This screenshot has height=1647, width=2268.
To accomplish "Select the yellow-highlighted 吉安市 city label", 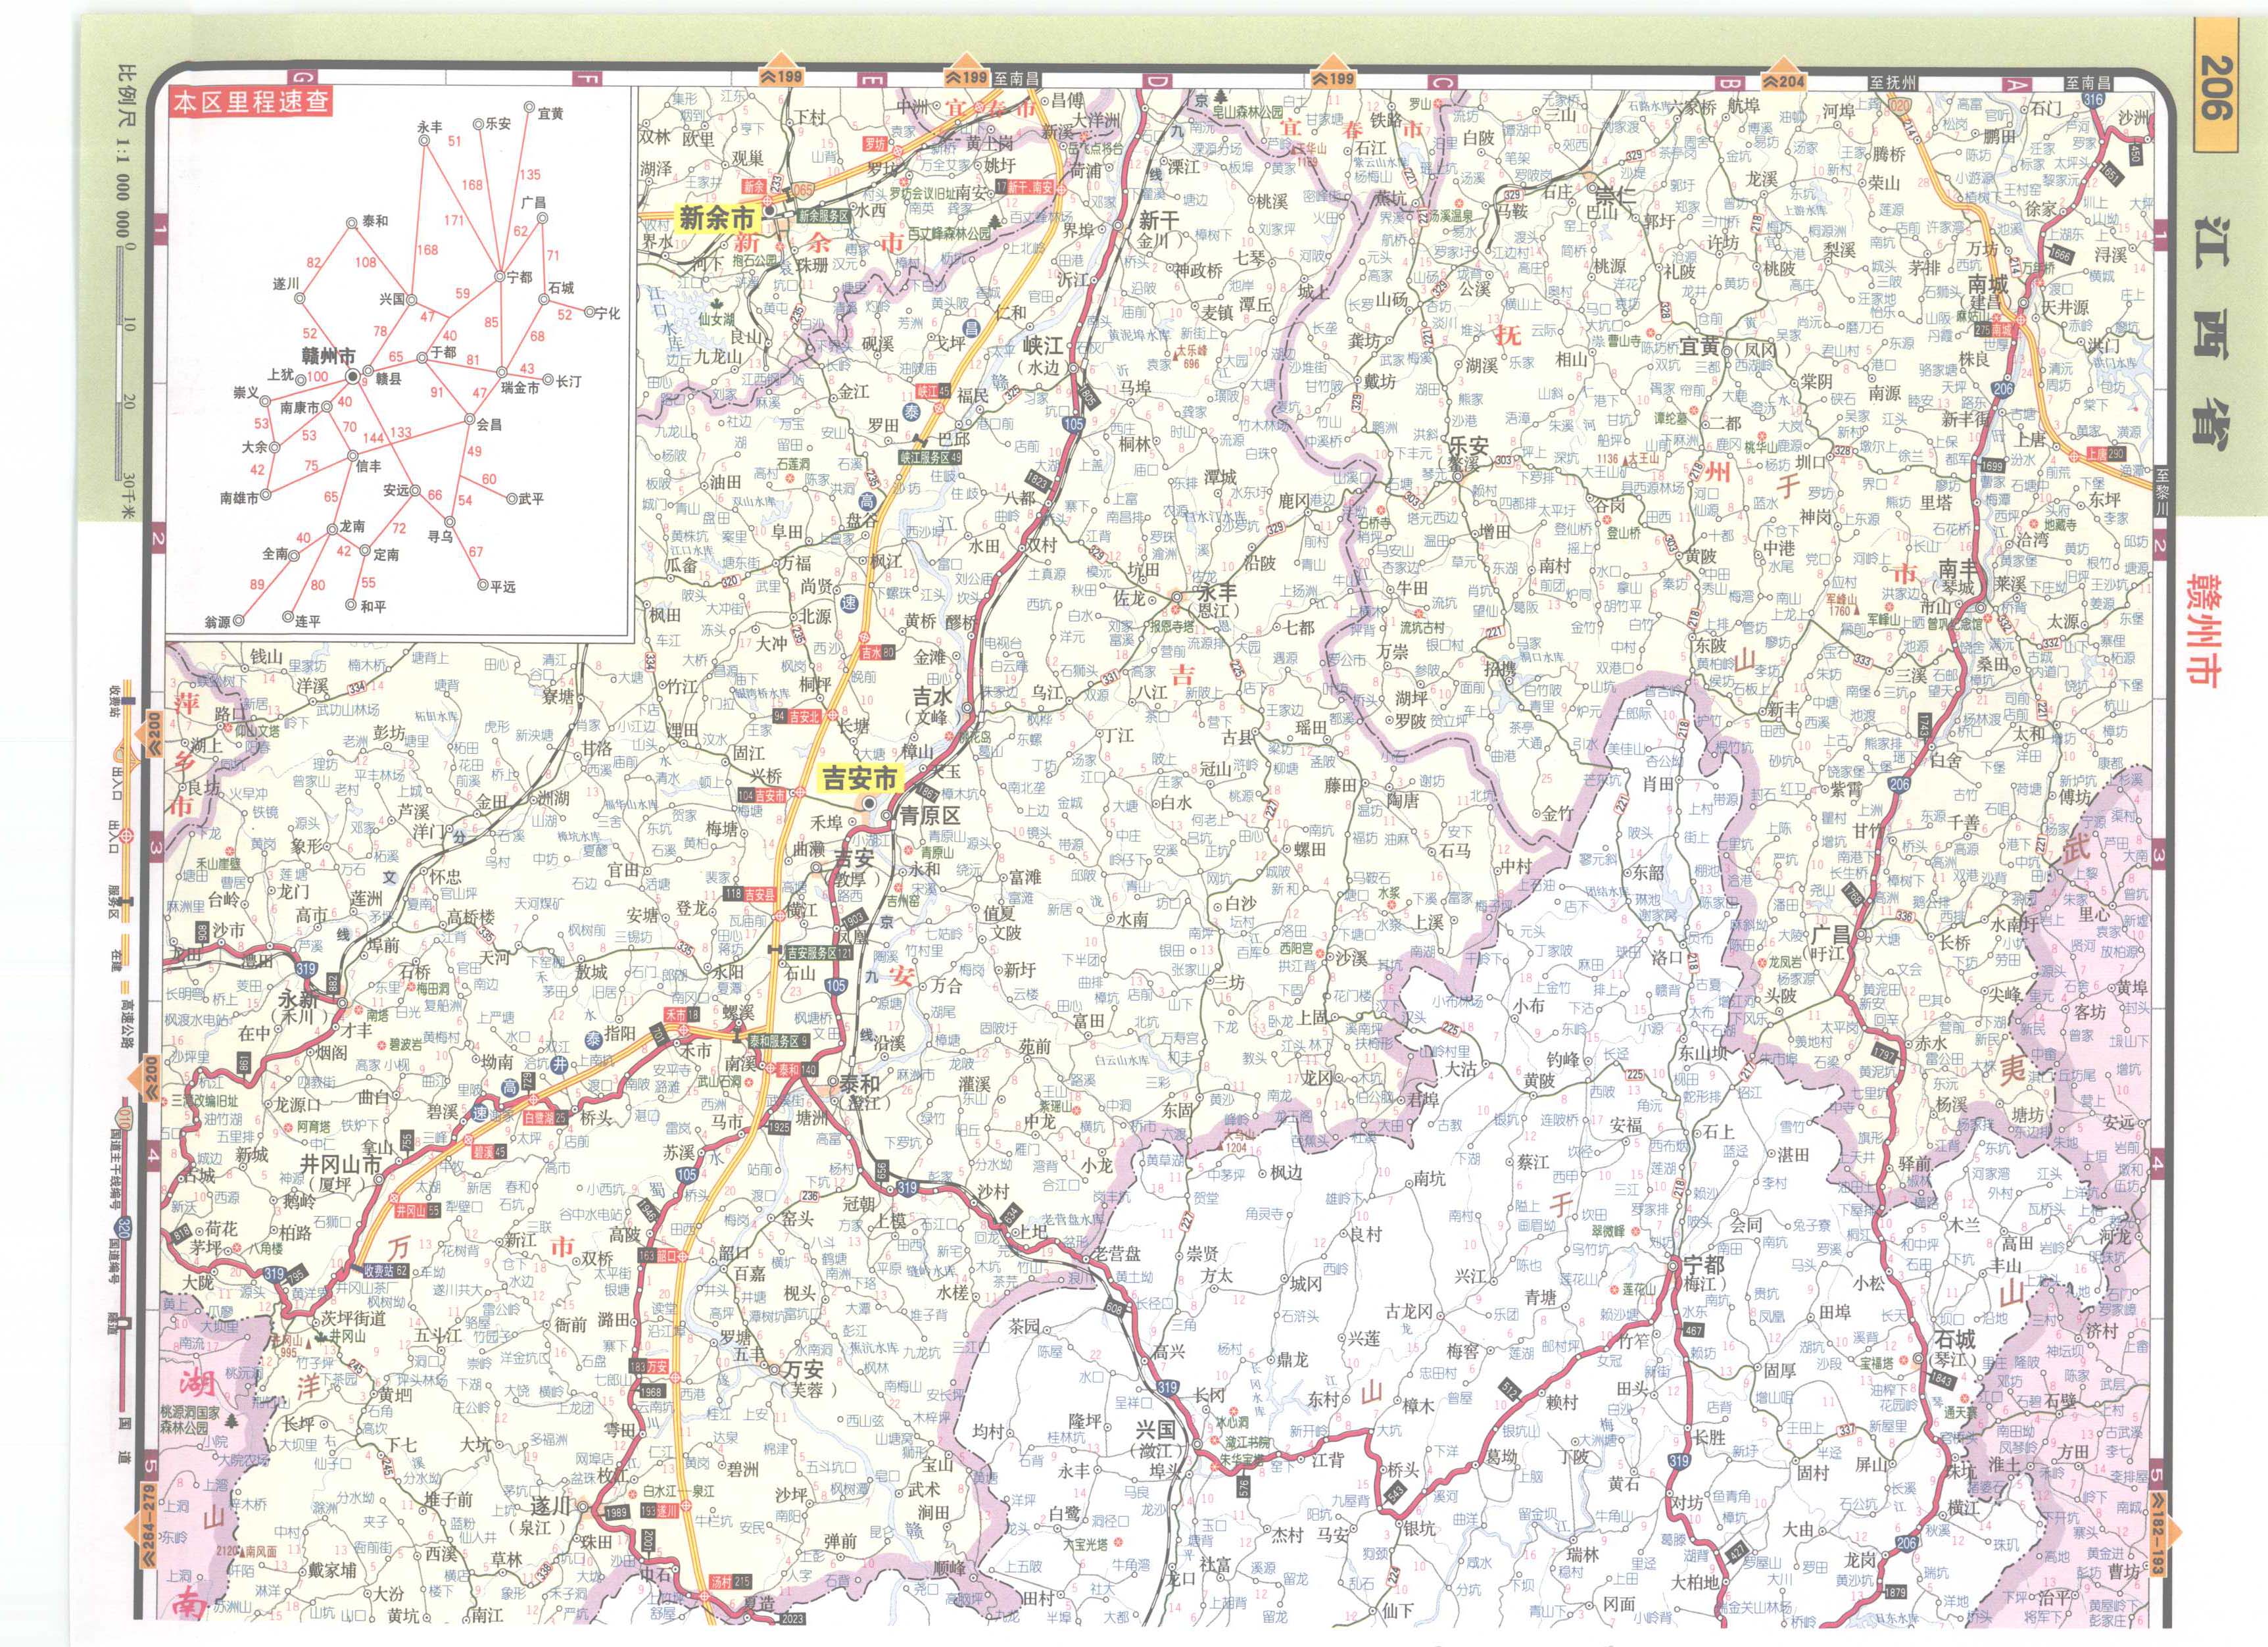I will 860,777.
